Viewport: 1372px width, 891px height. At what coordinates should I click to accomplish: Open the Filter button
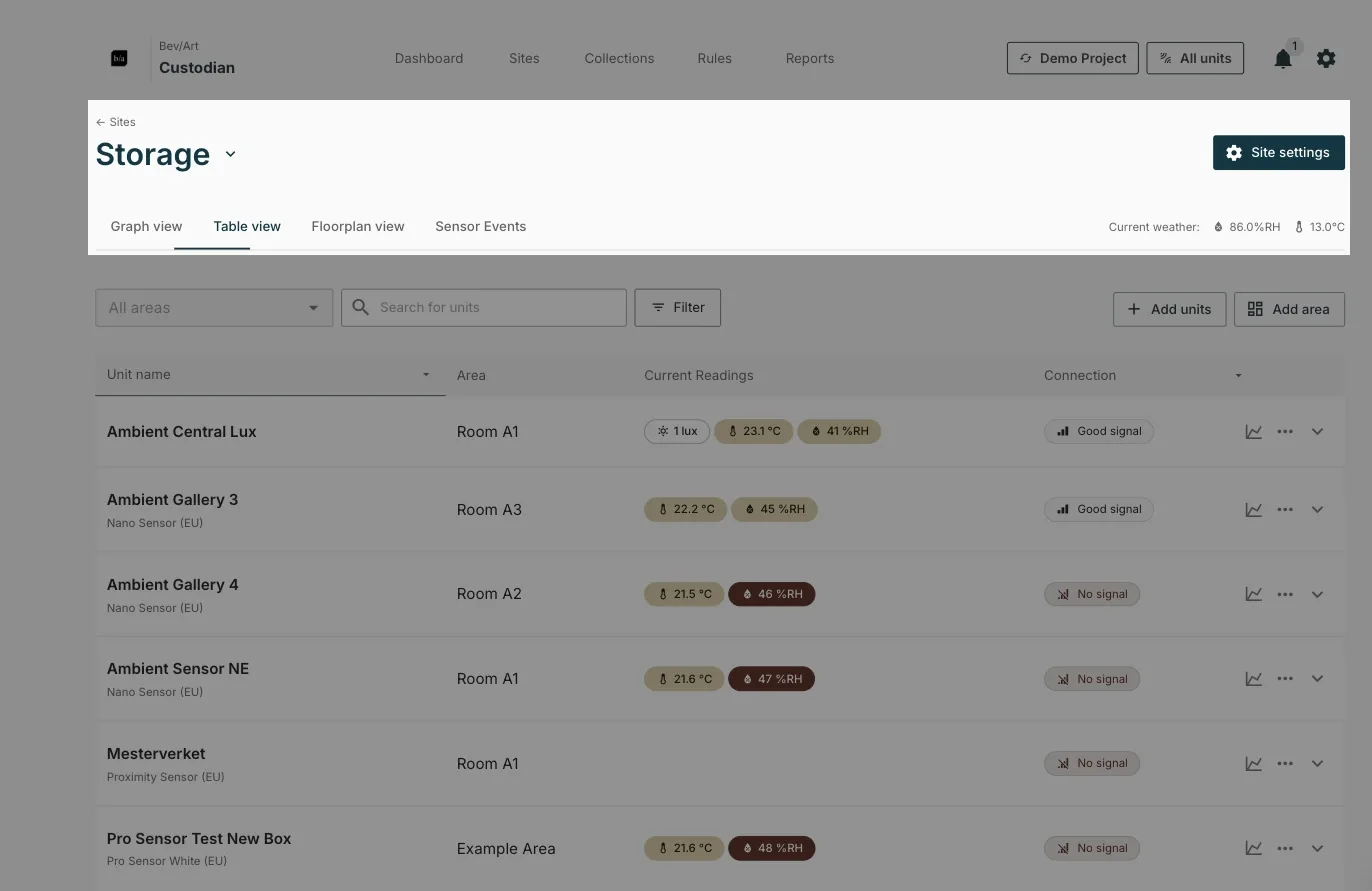tap(678, 308)
